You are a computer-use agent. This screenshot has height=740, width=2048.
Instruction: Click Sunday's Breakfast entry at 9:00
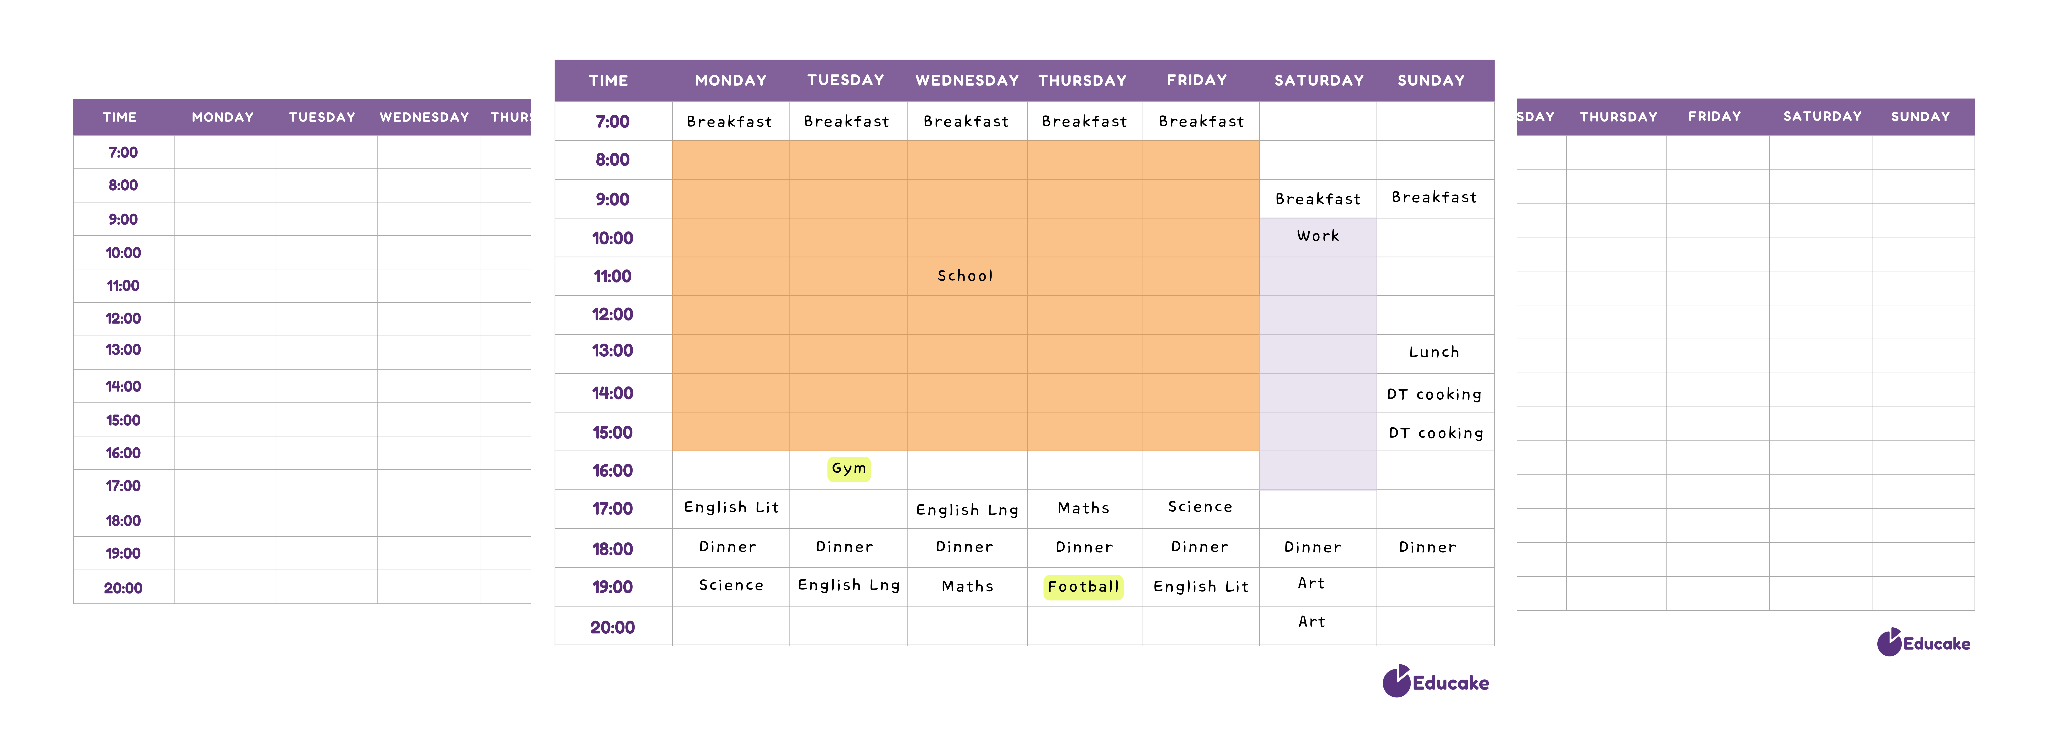1434,198
